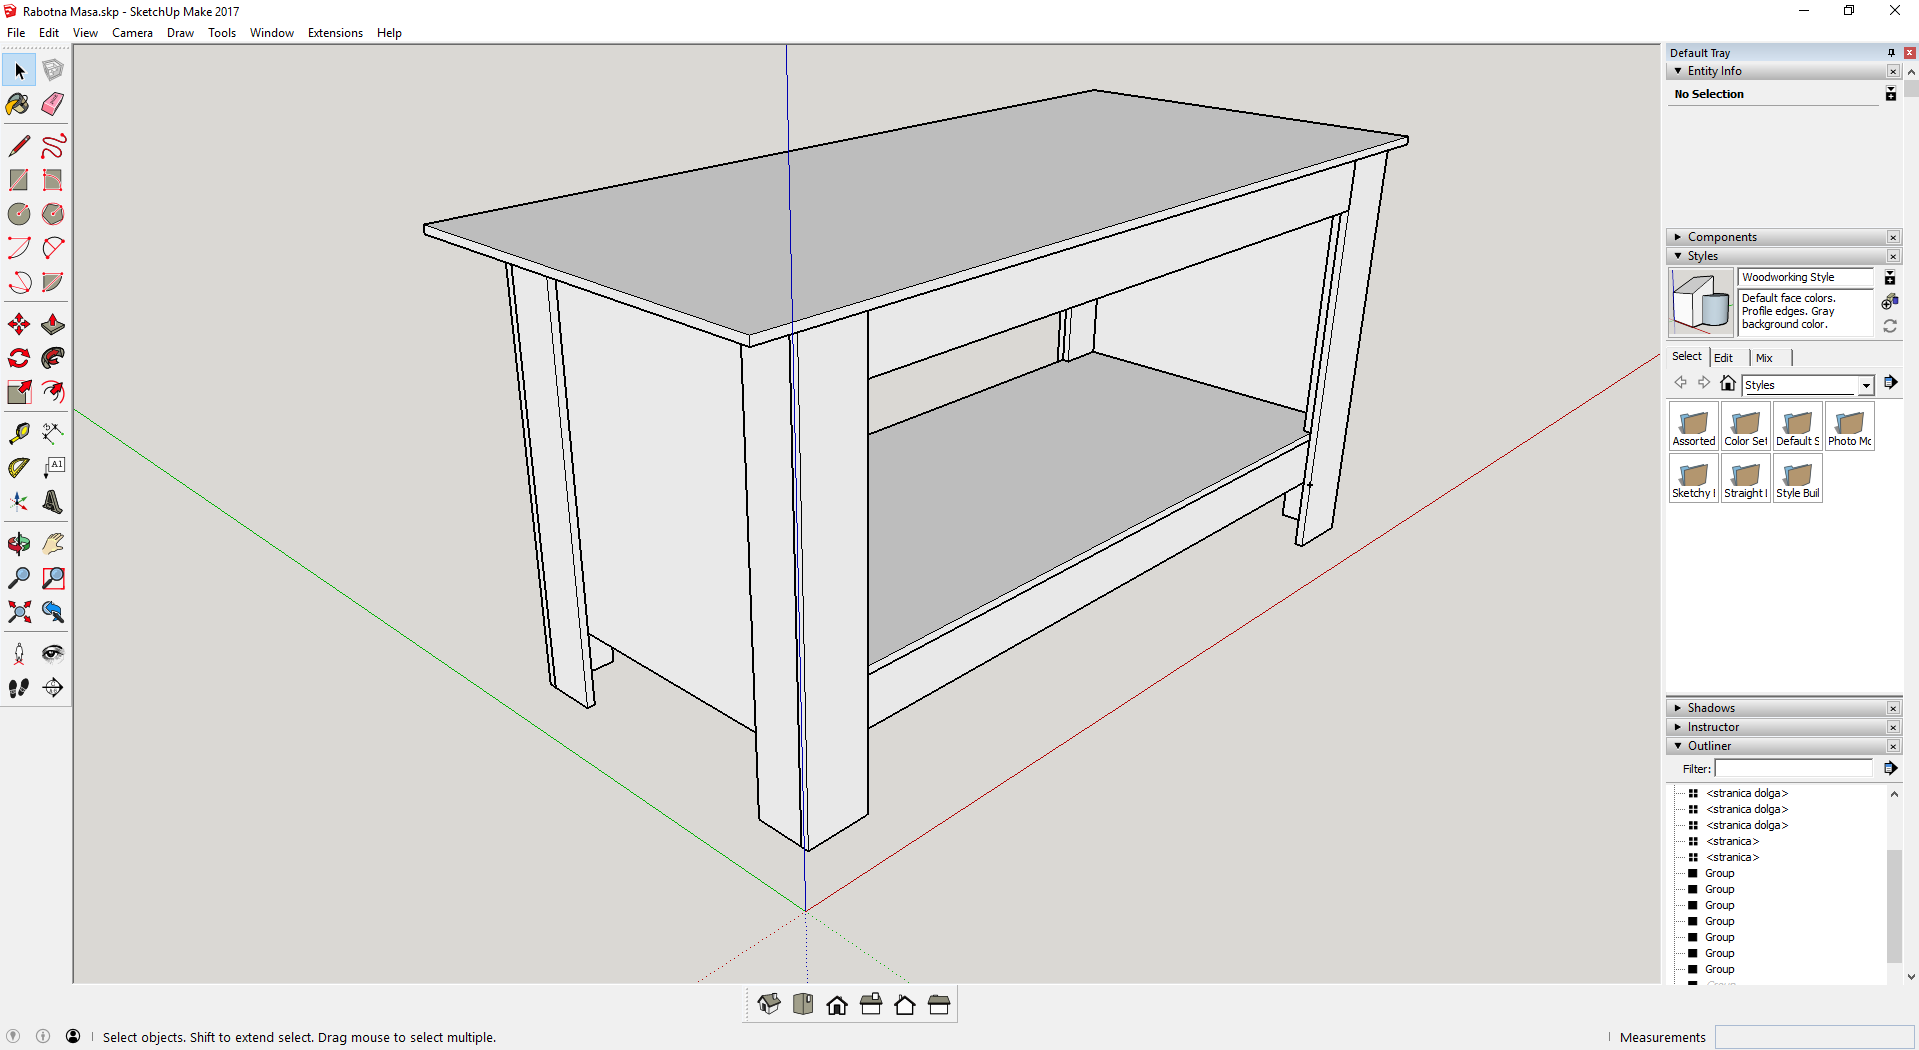Viewport: 1919px width, 1050px height.
Task: Apply the Sketchy Edges style collection
Action: pyautogui.click(x=1692, y=478)
